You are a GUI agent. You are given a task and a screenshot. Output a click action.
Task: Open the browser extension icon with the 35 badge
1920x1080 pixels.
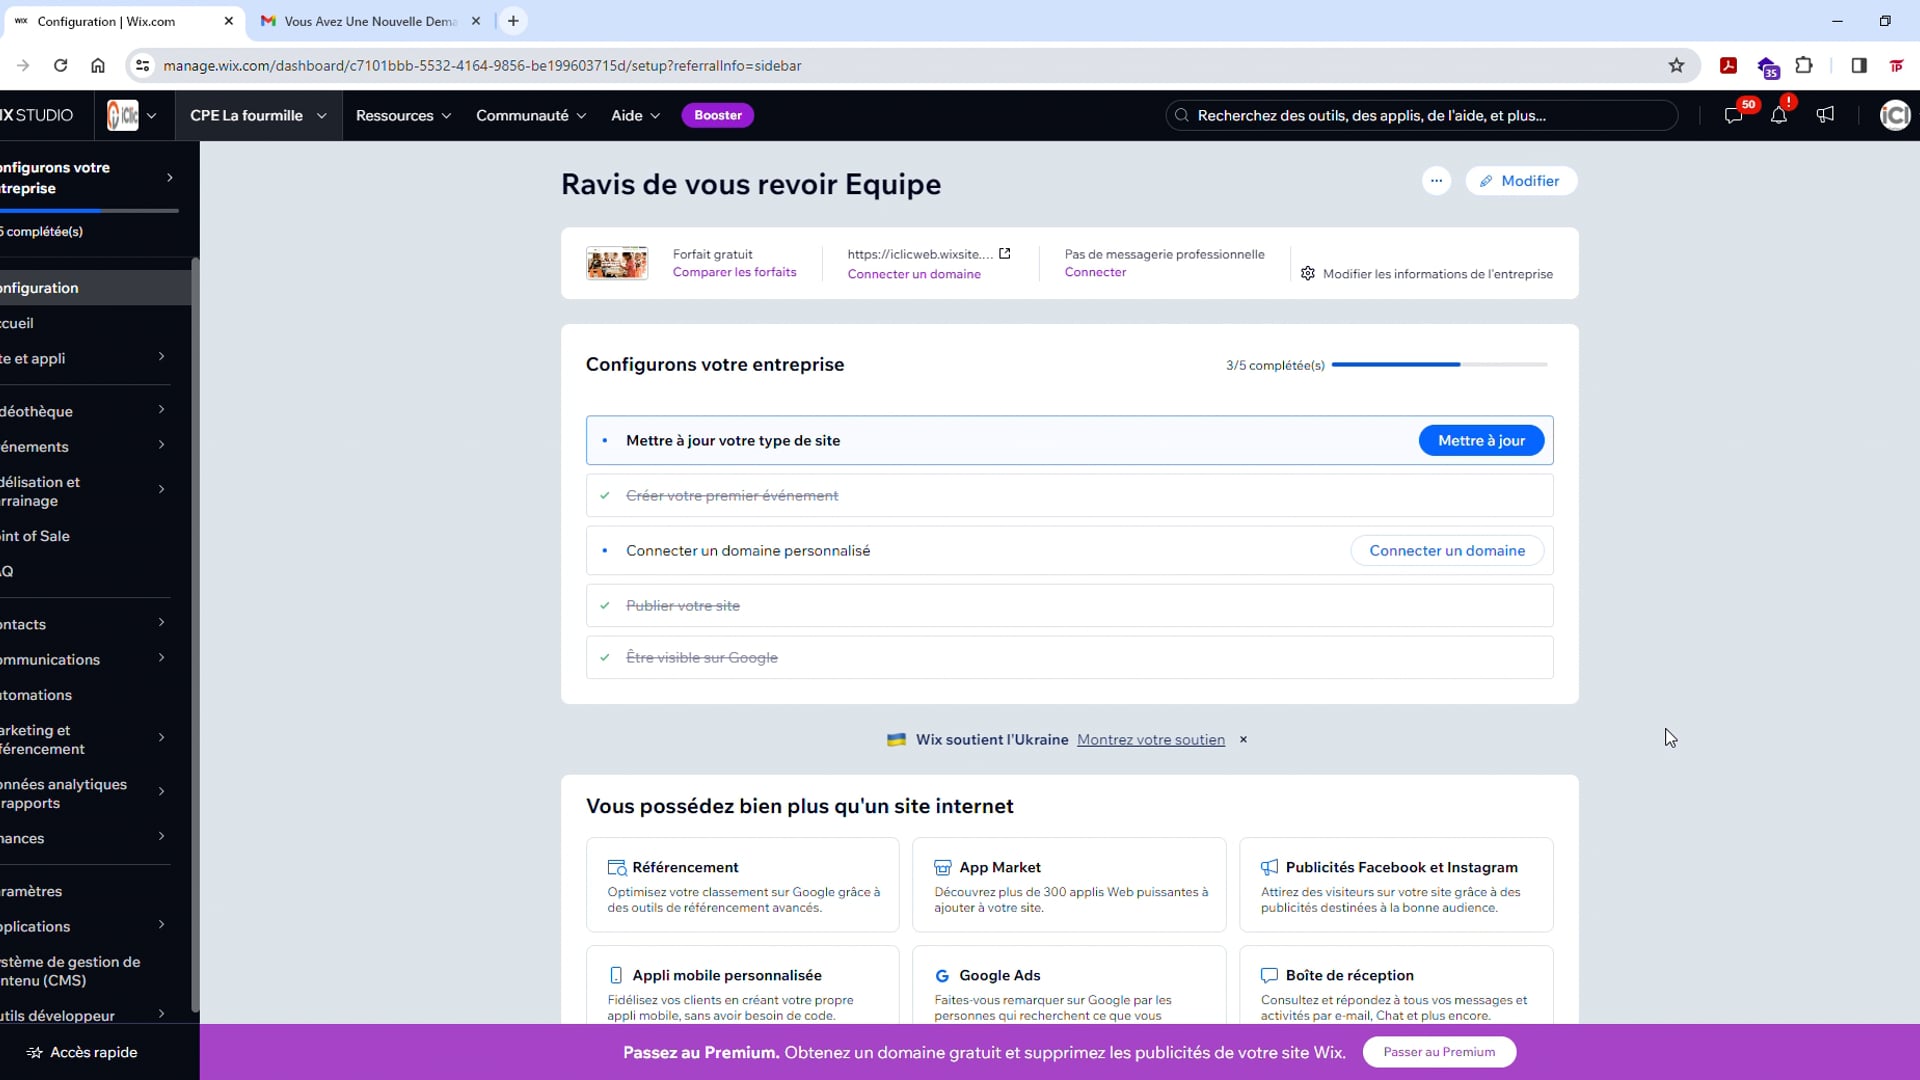pos(1767,68)
